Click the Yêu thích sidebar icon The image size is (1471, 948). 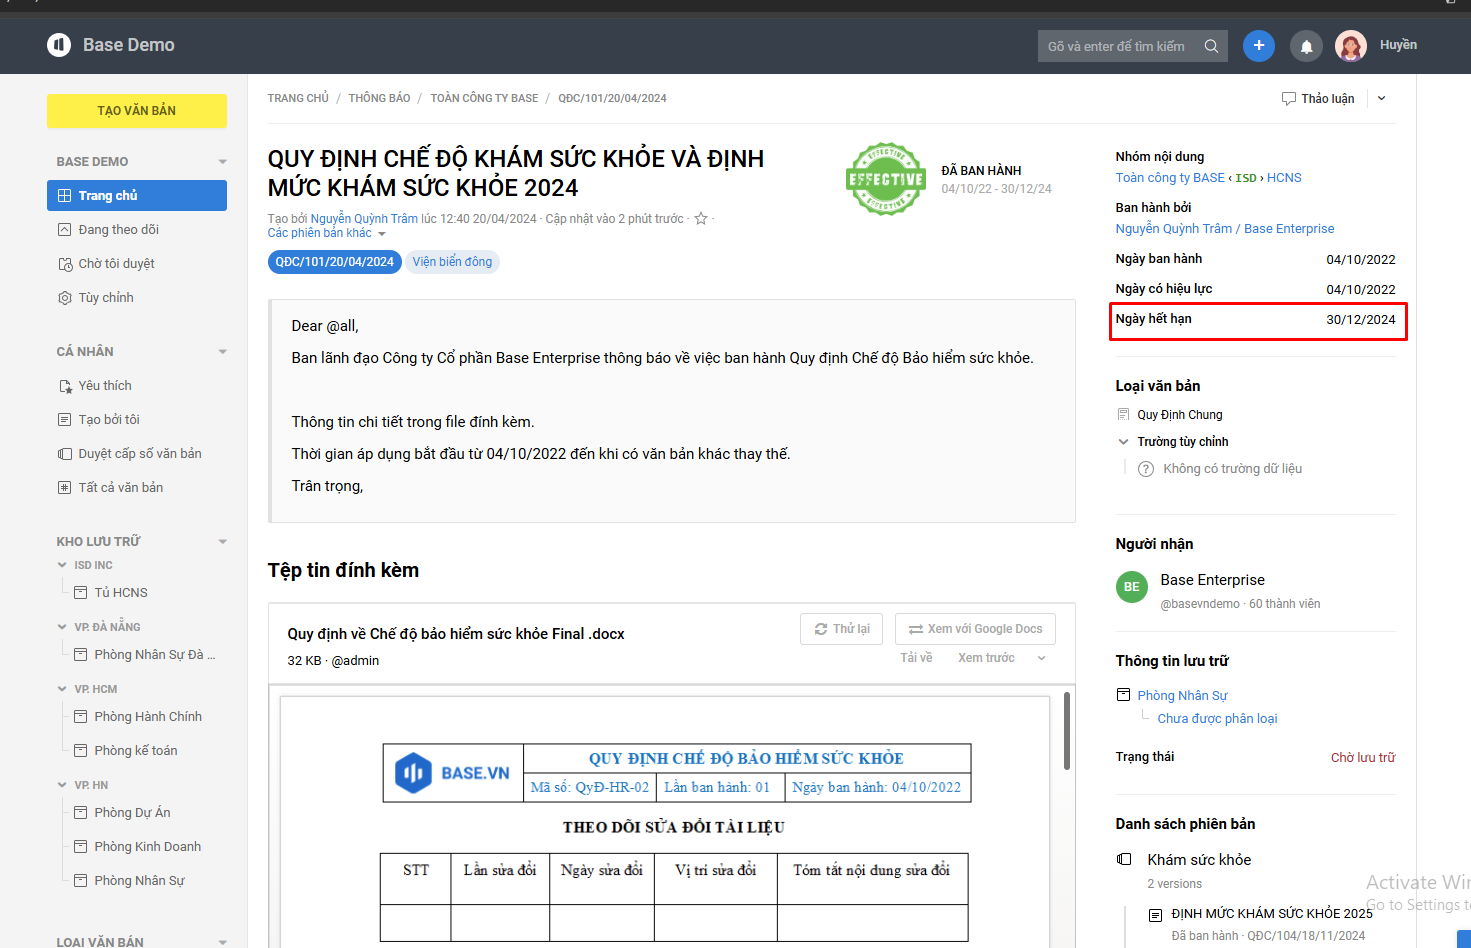coord(65,386)
